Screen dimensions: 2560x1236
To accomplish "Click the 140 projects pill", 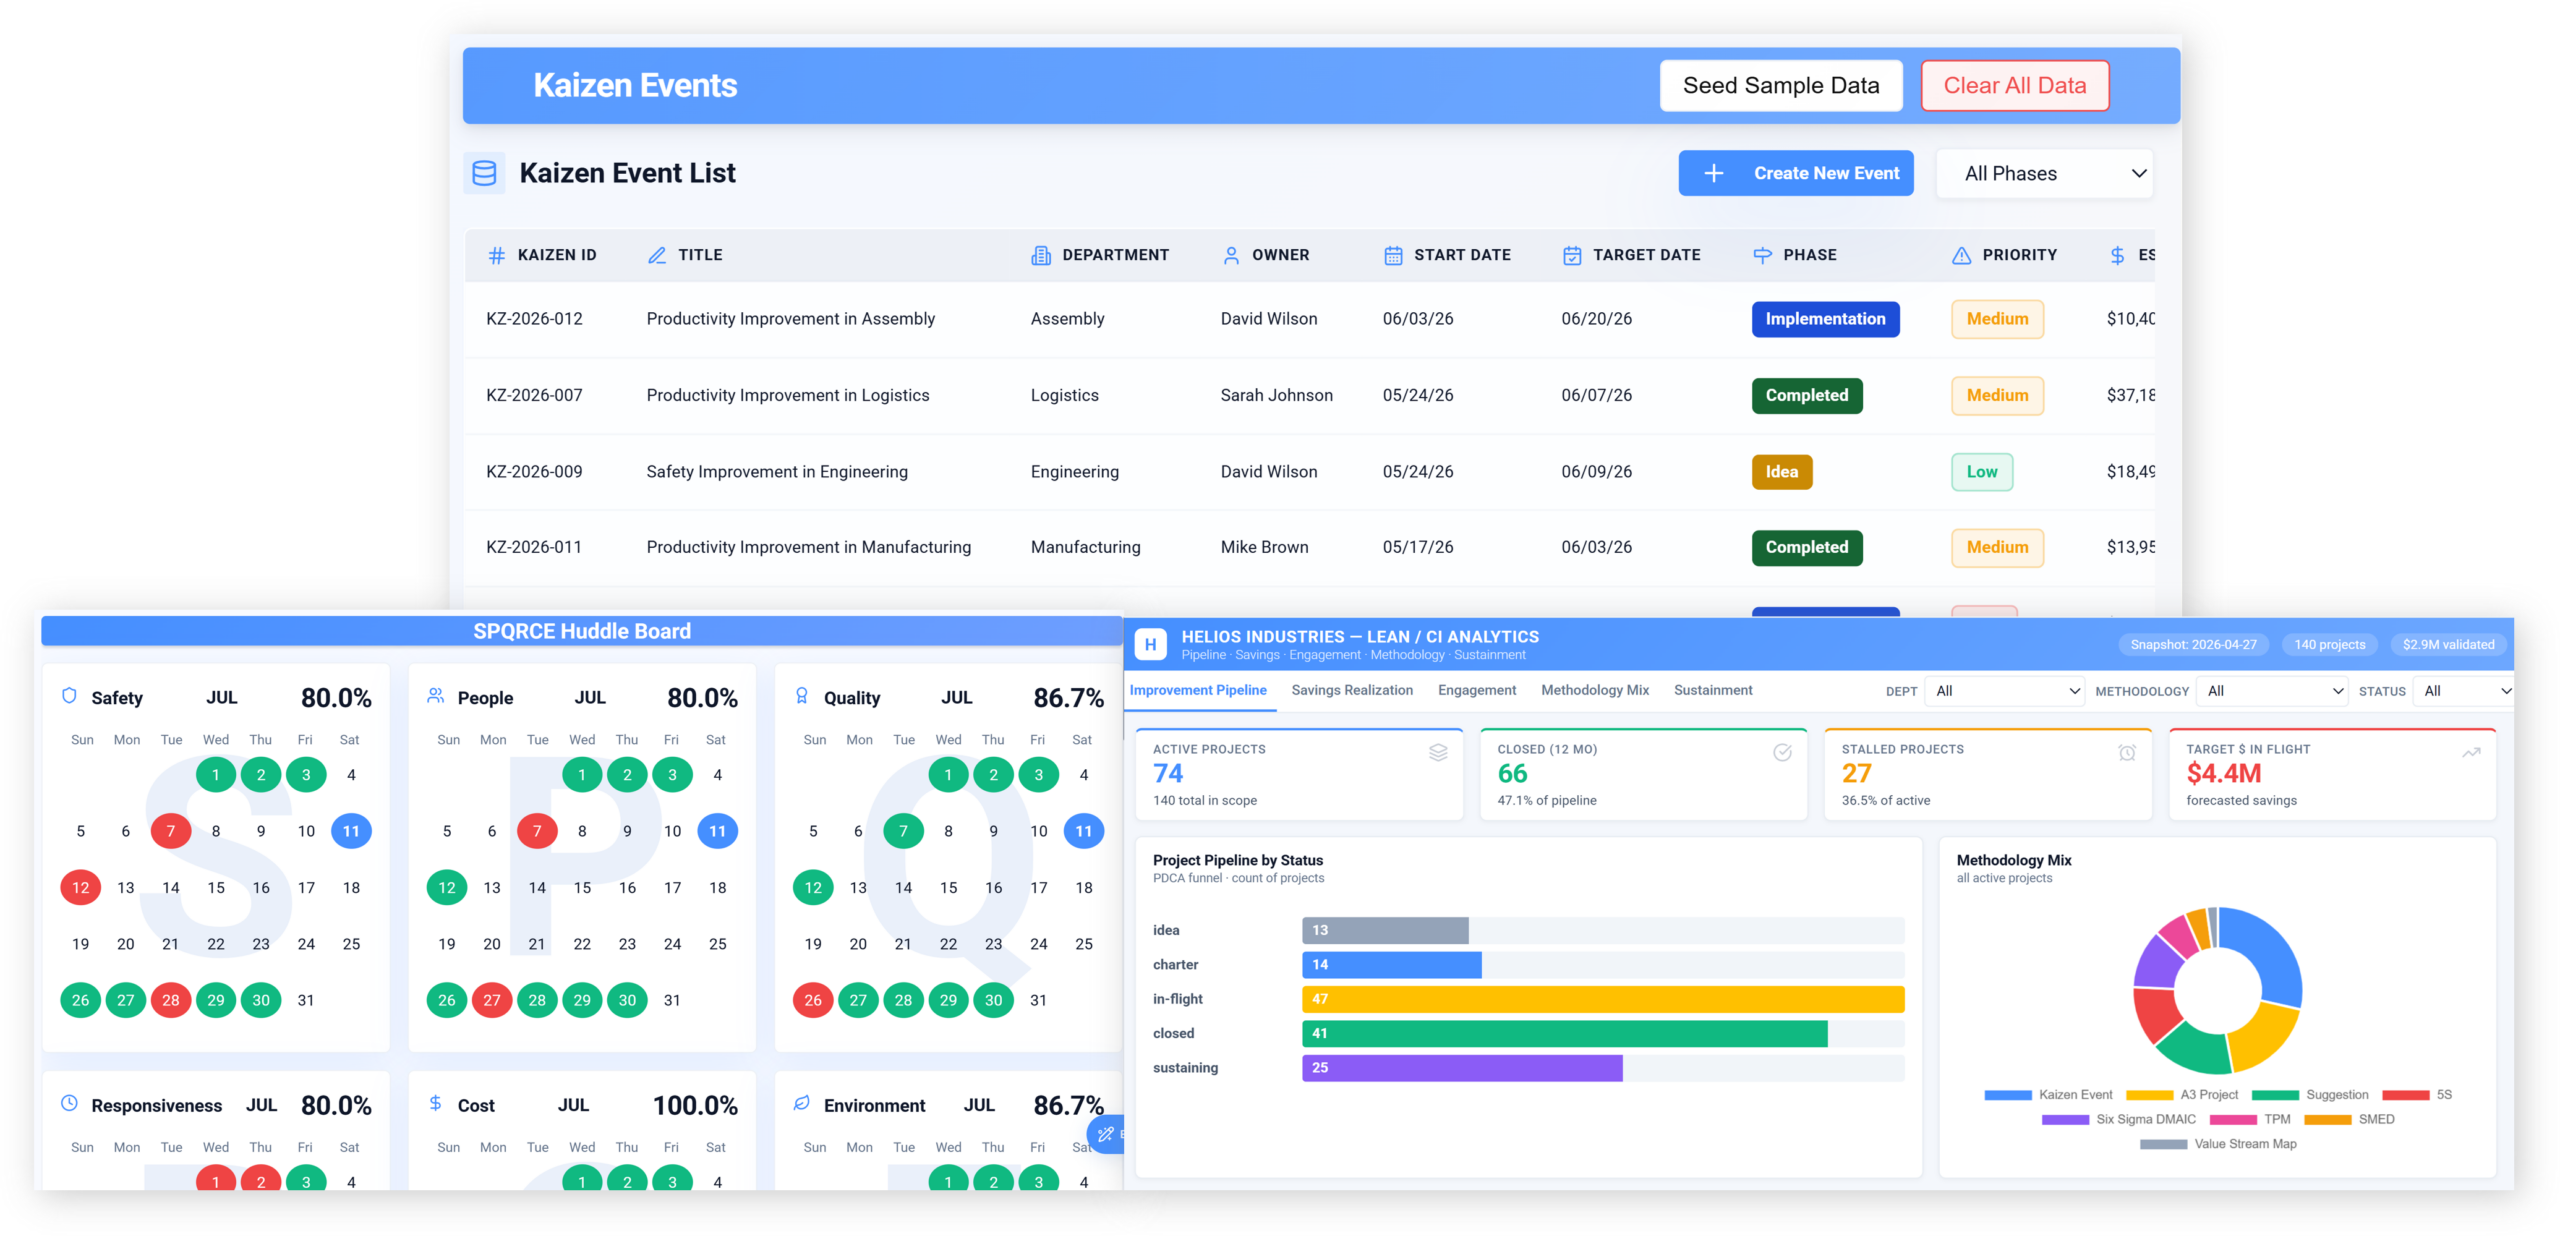I will (x=2329, y=645).
